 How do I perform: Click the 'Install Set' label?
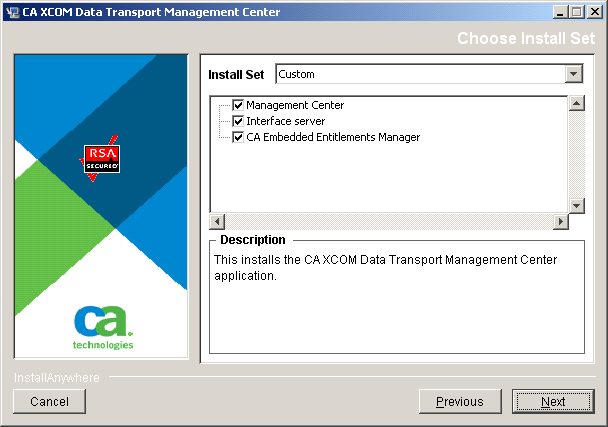coord(236,74)
